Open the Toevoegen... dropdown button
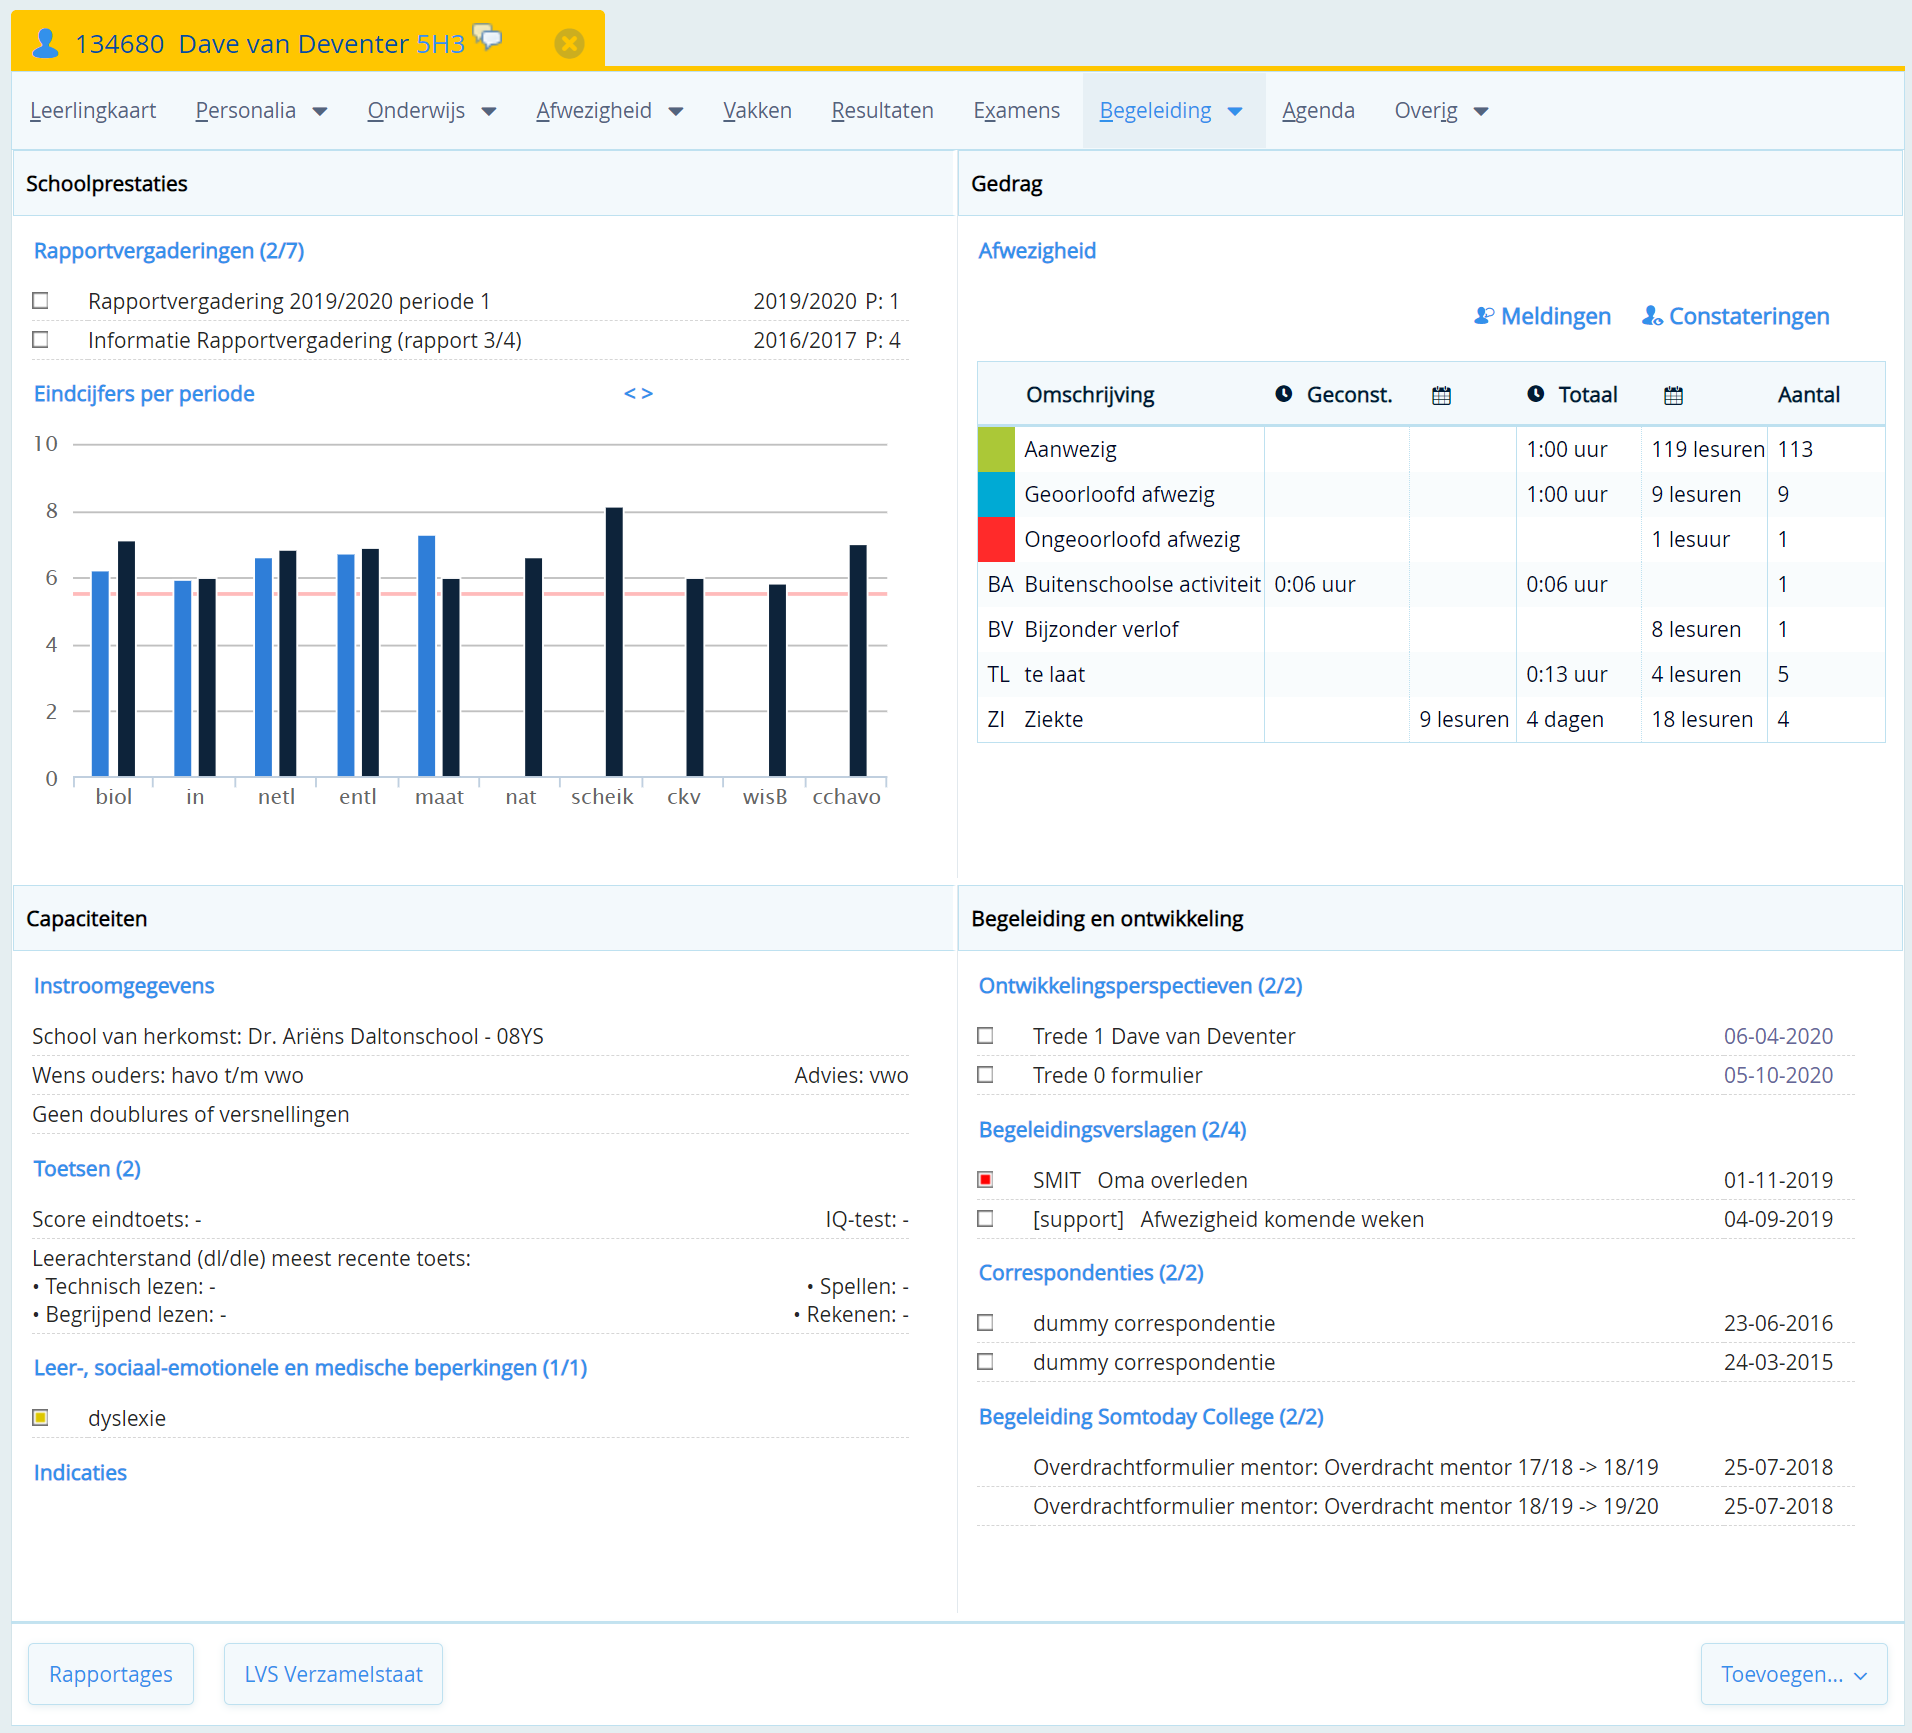This screenshot has height=1733, width=1912. click(1794, 1674)
